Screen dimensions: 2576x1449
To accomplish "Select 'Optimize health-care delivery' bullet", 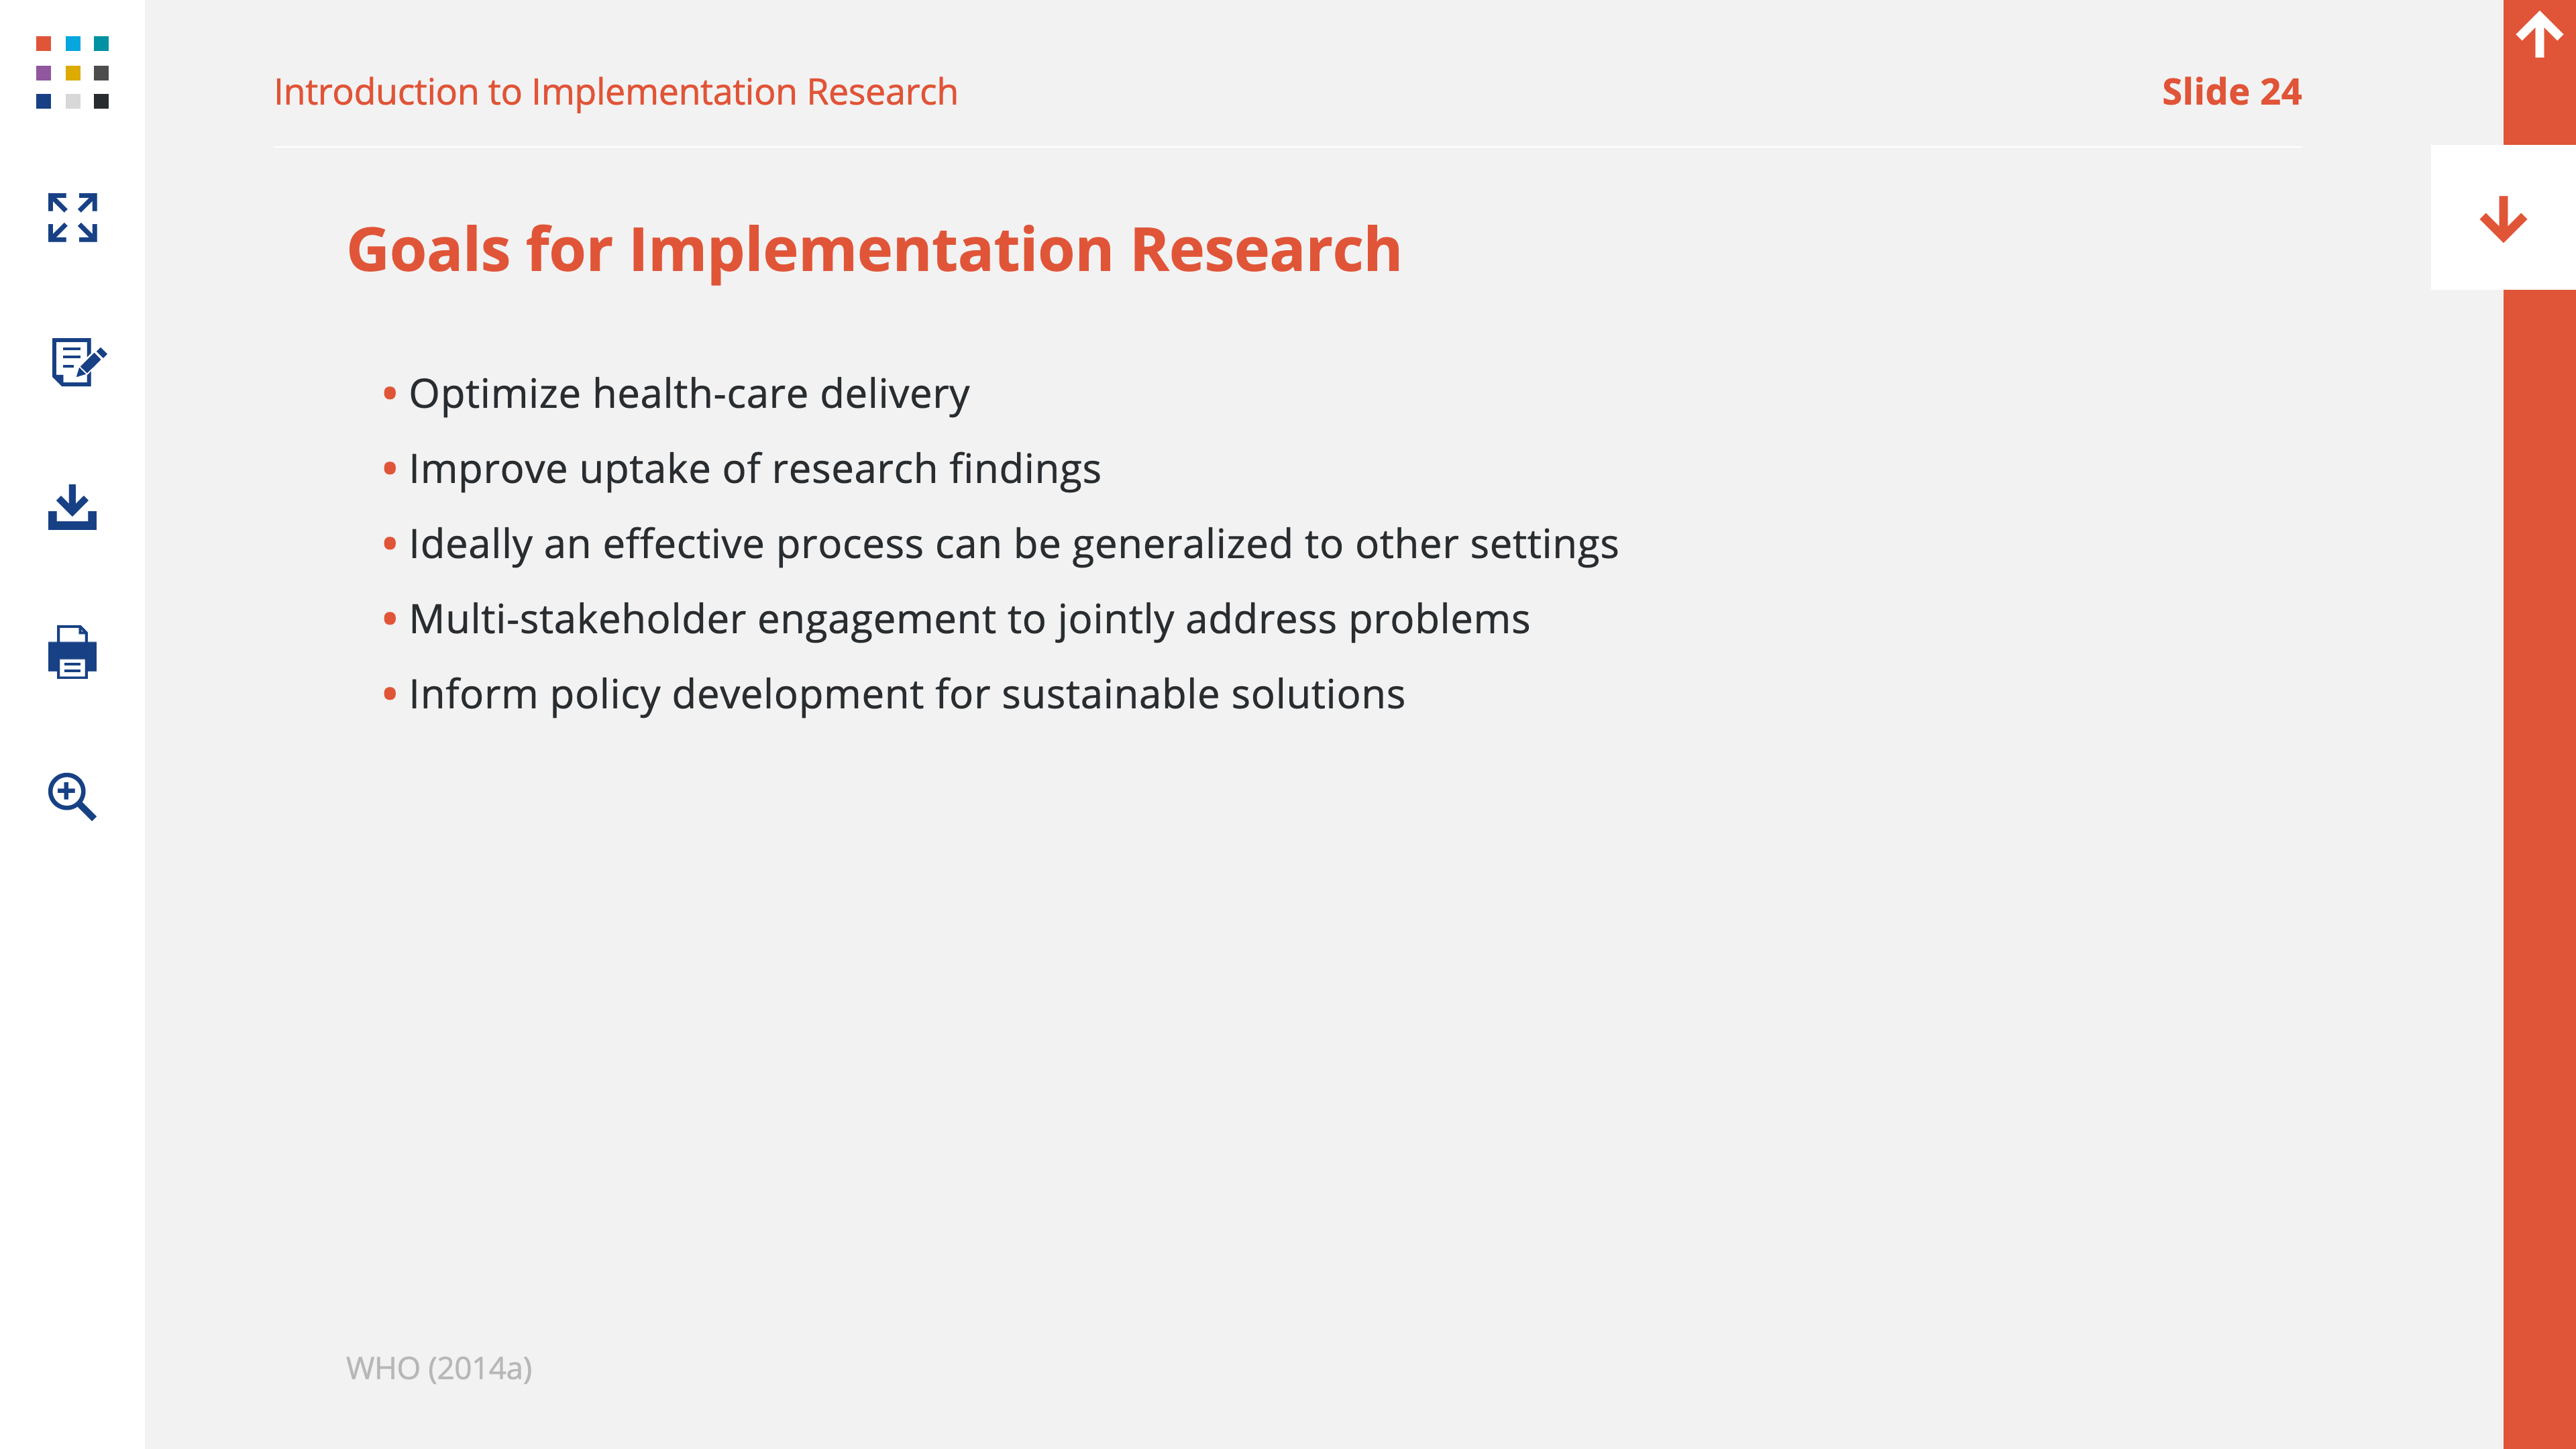I will tap(689, 394).
